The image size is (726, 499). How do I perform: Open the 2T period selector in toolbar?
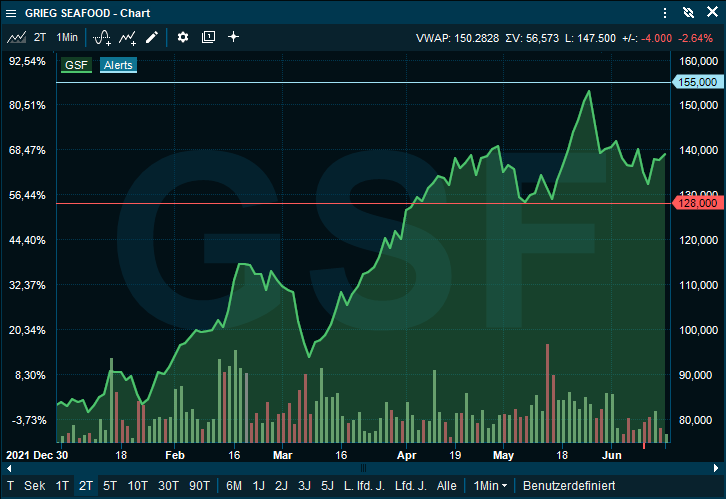(40, 37)
